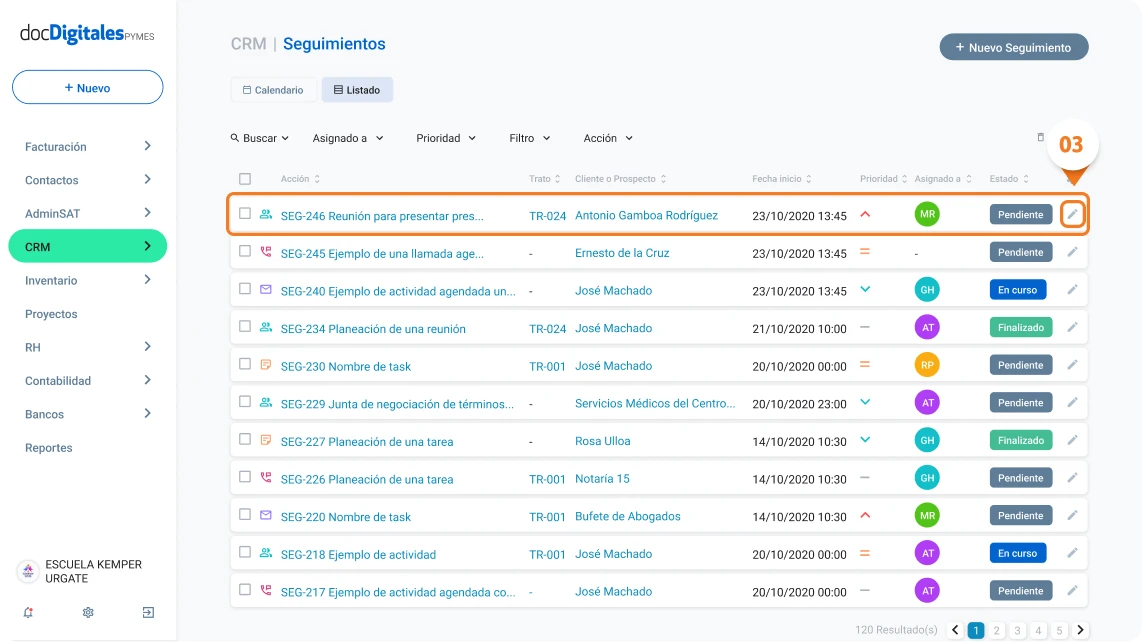Edit SEG-246 row with pencil icon
This screenshot has width=1142, height=642.
tap(1072, 214)
